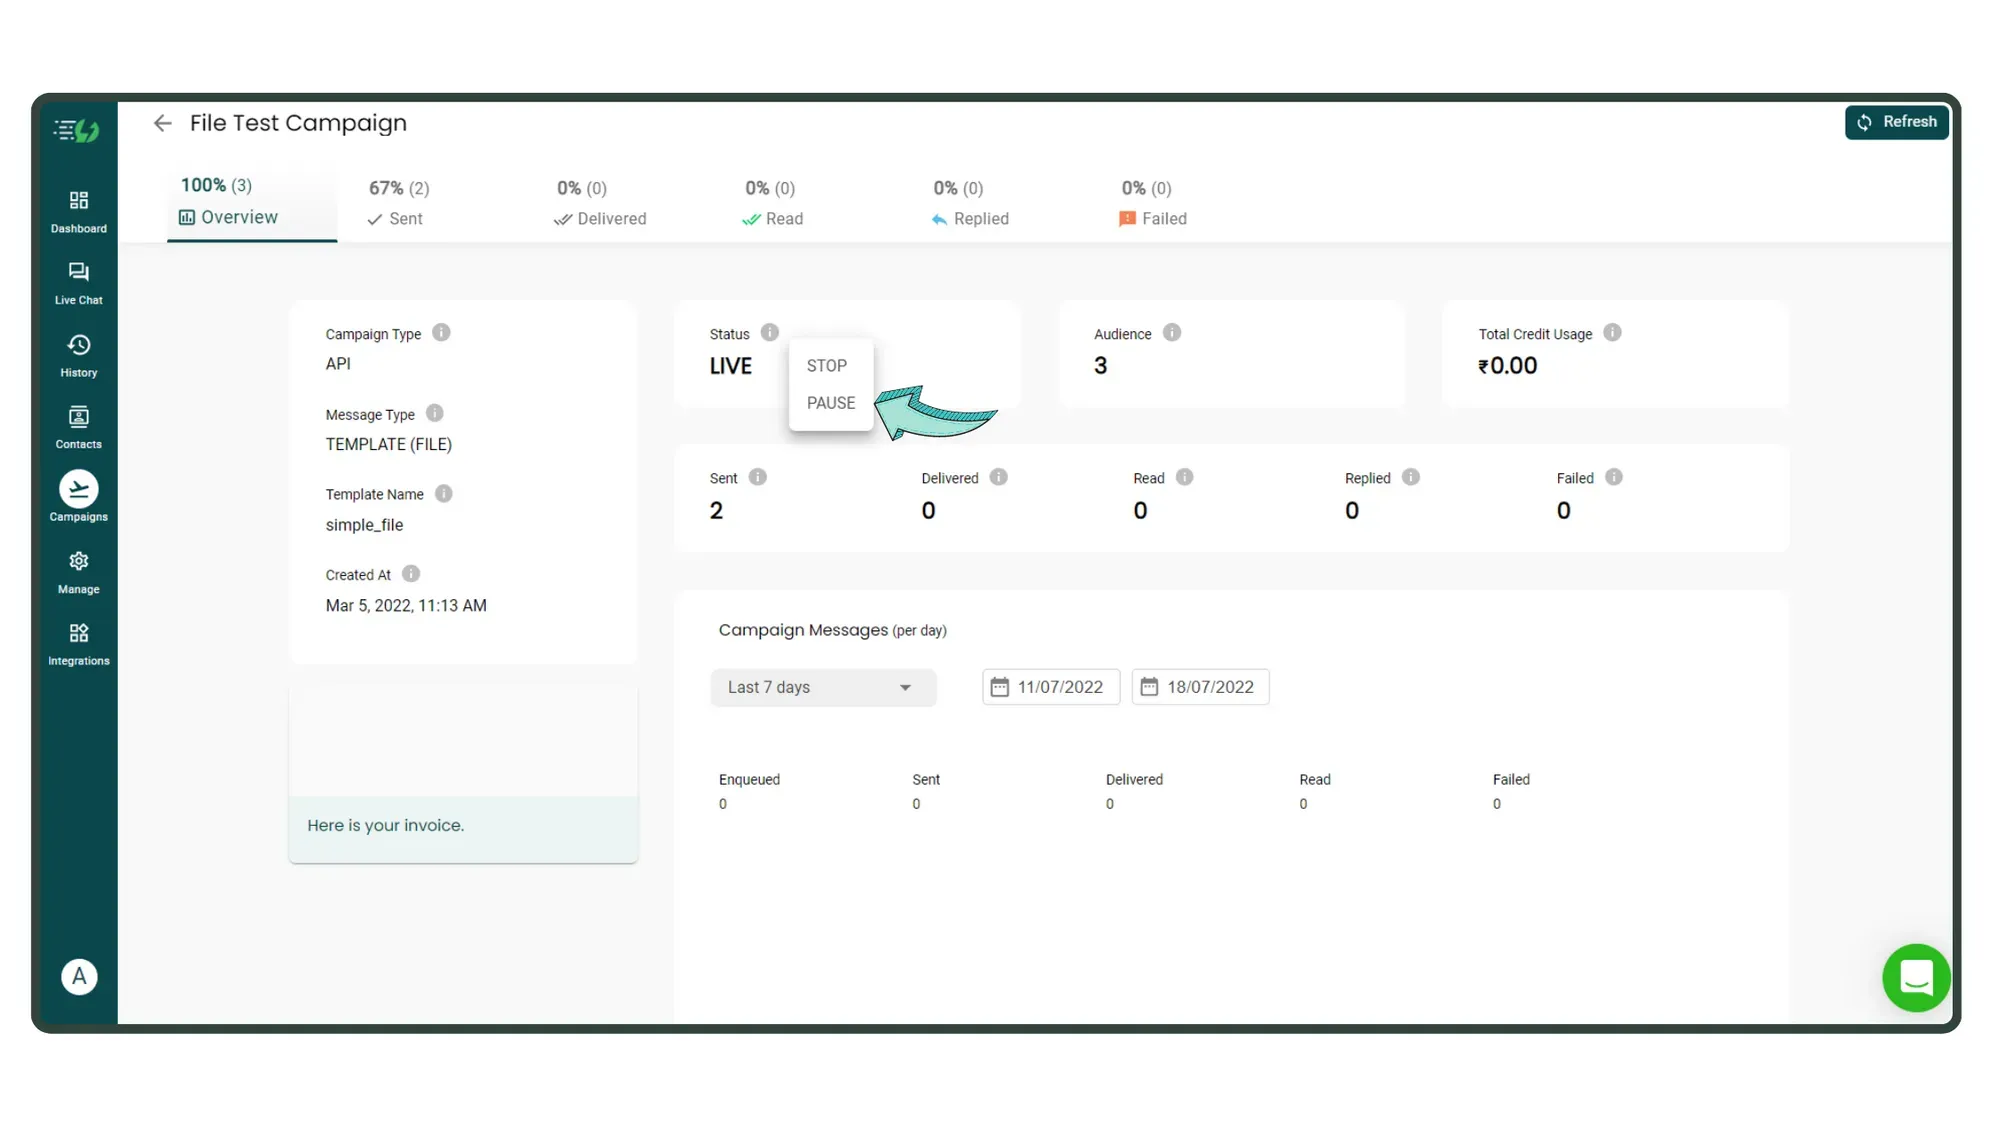Click the Refresh button

(x=1896, y=122)
